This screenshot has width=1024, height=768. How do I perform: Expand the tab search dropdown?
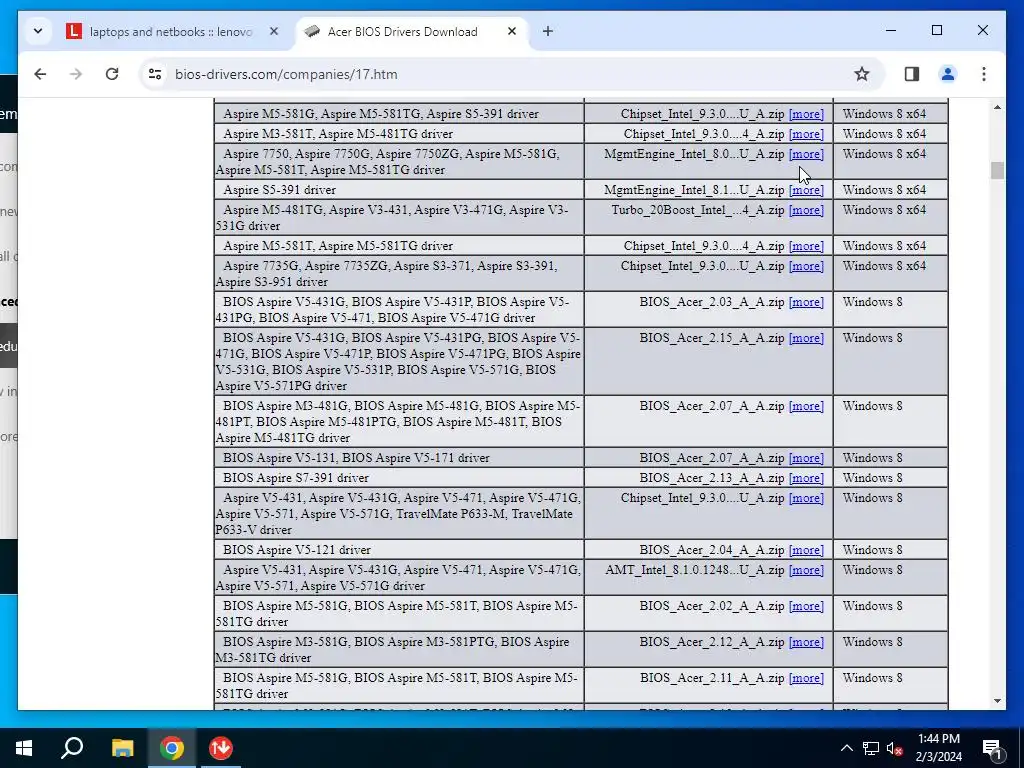[x=38, y=31]
